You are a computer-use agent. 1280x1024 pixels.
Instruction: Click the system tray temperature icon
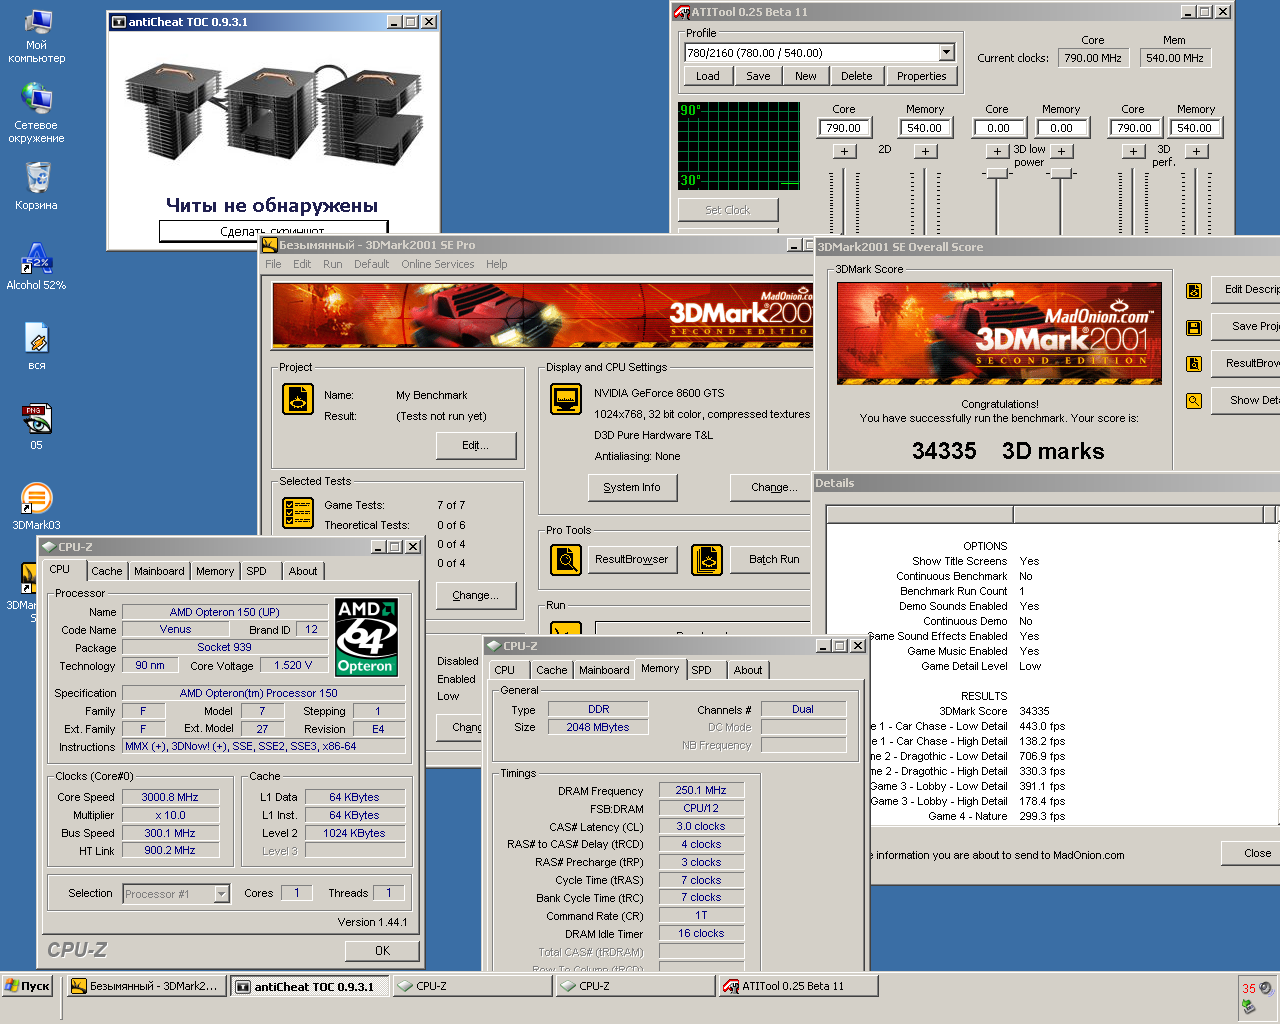click(x=1248, y=988)
